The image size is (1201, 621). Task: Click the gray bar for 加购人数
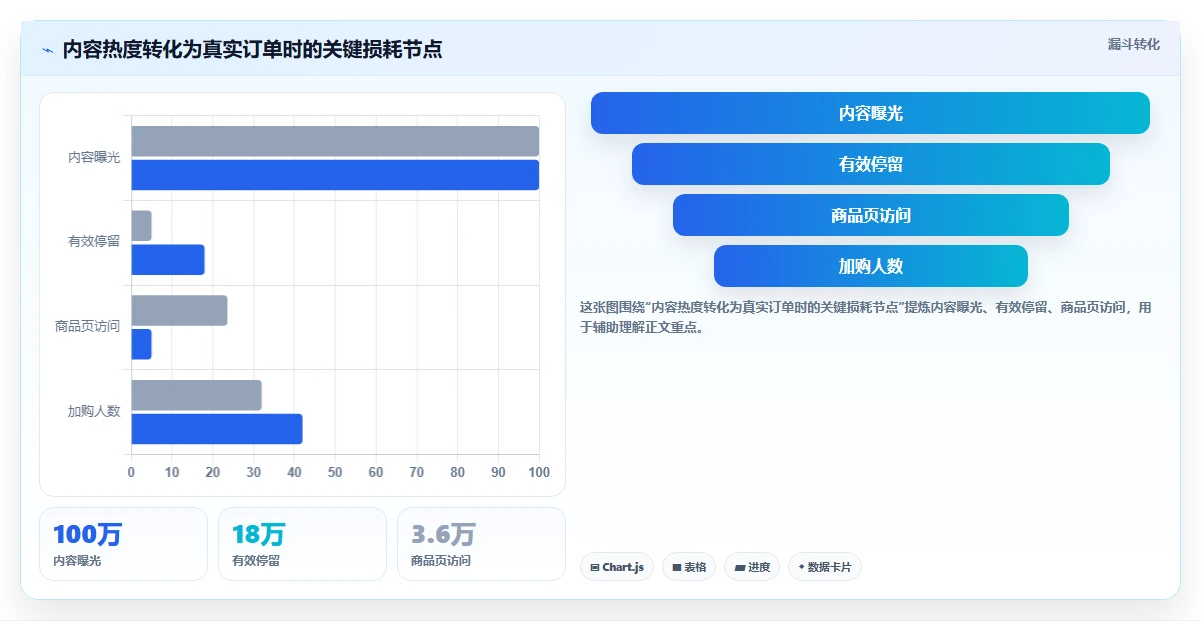(x=196, y=395)
